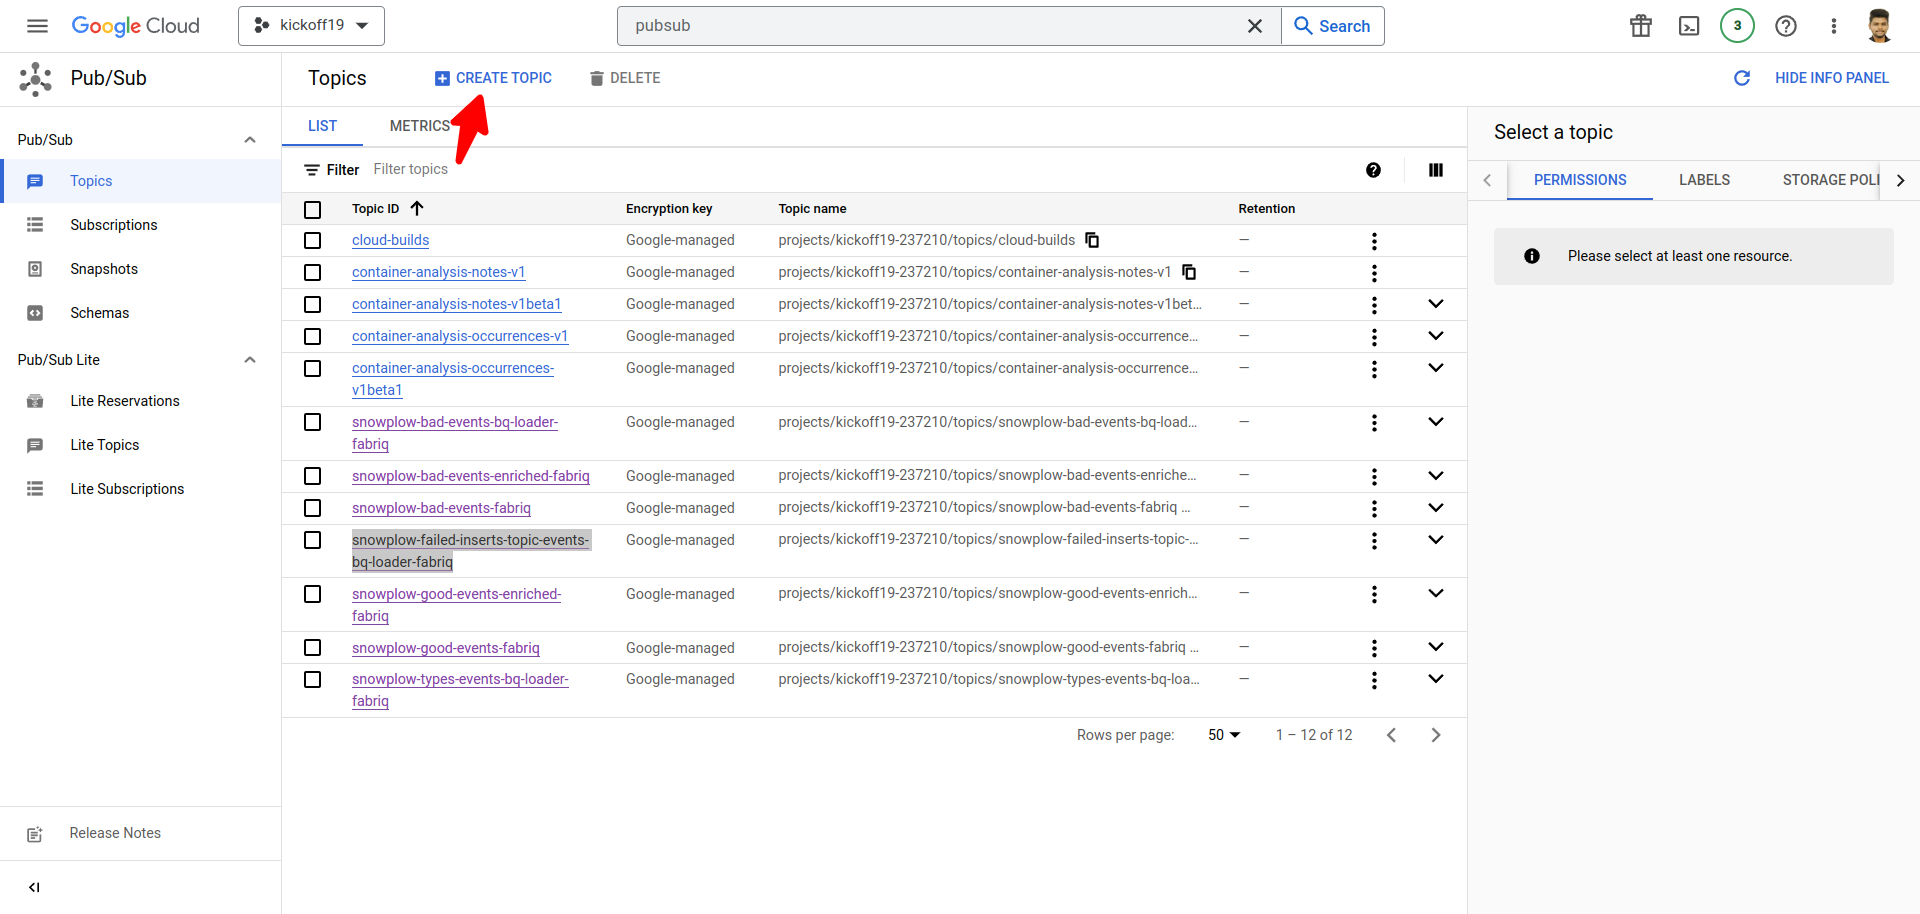Screen dimensions: 1920x914
Task: Click the DELETE button
Action: (x=625, y=78)
